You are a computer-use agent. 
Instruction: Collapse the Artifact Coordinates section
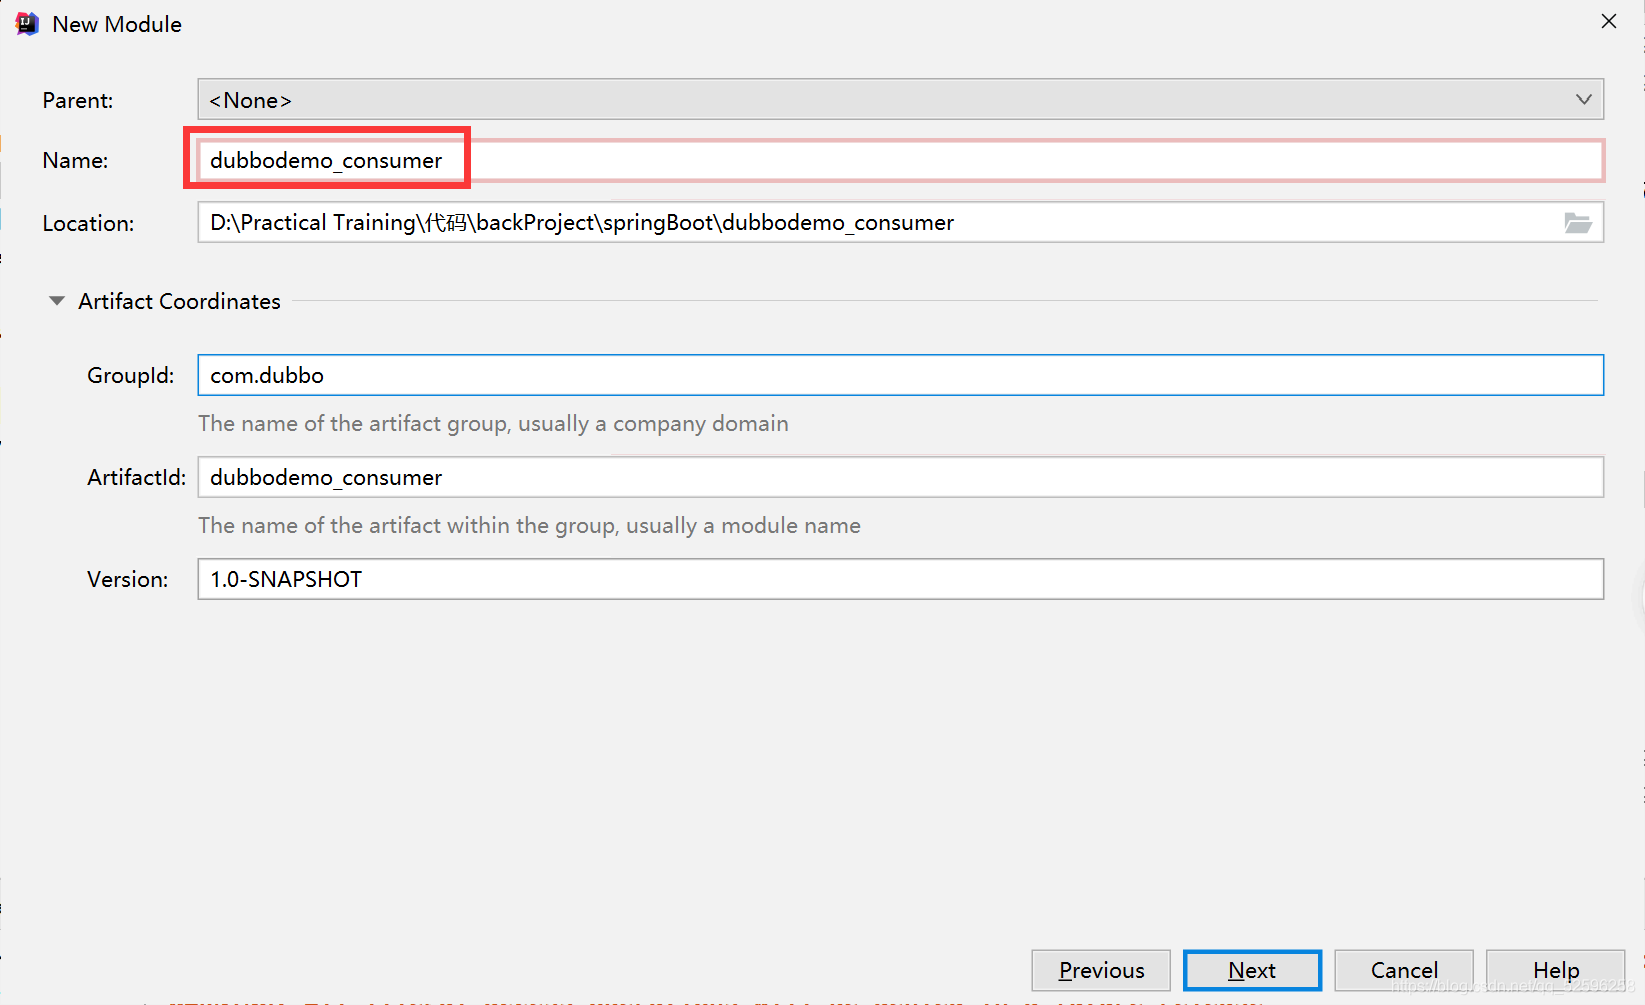coord(57,301)
